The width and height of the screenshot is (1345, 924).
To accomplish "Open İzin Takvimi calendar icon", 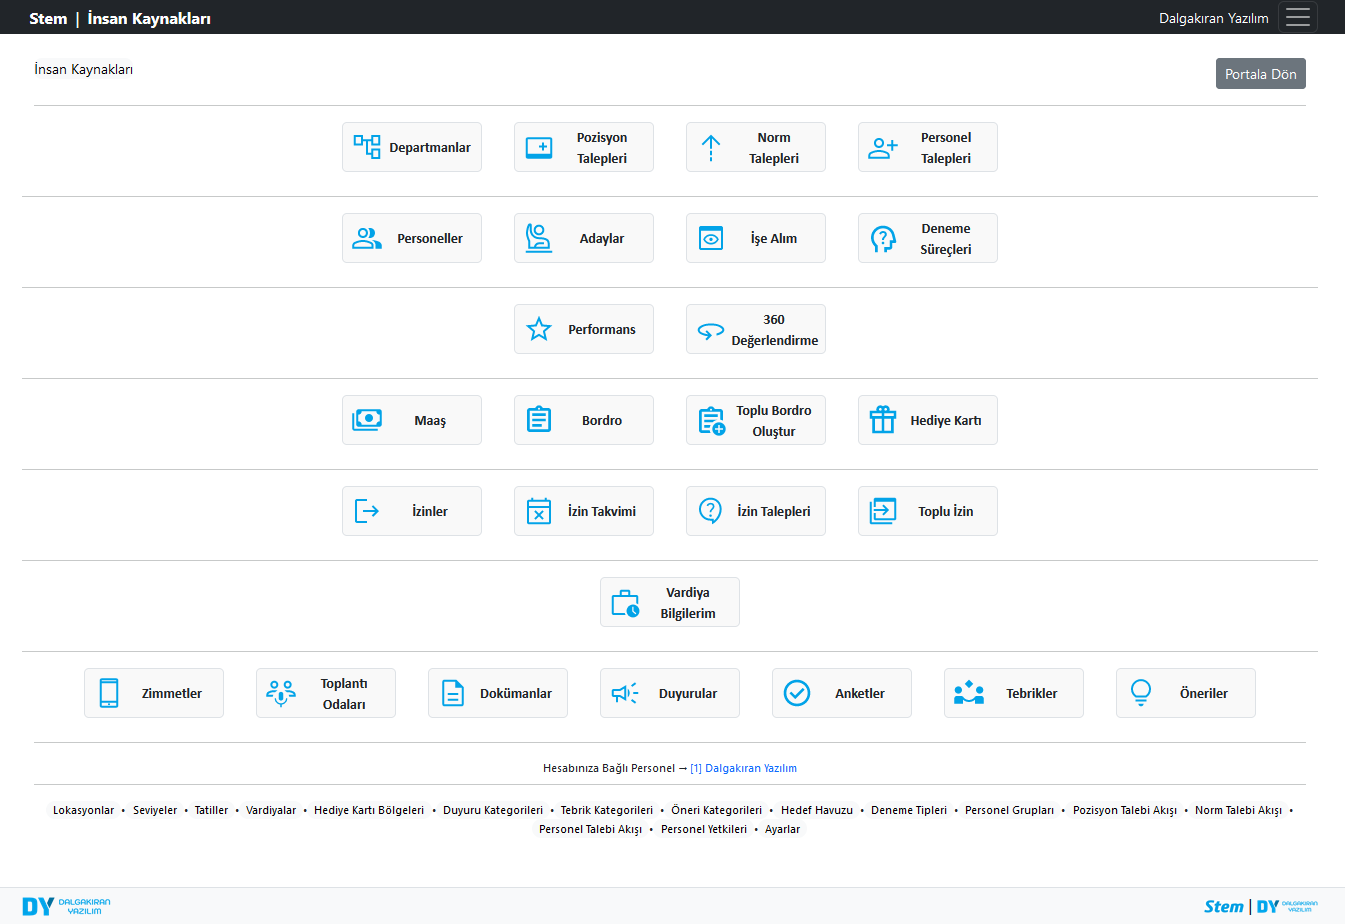I will click(539, 511).
